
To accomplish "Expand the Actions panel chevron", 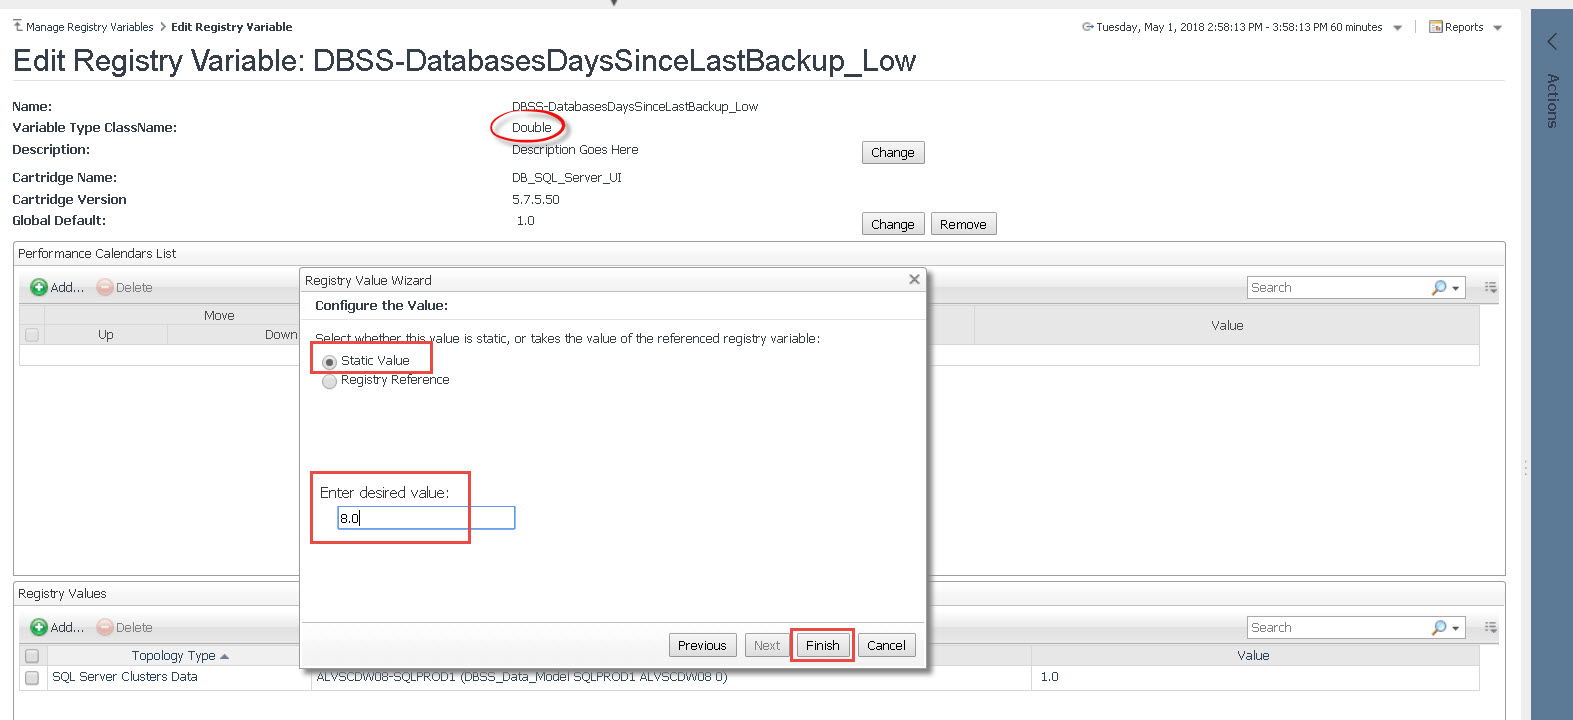I will click(x=1552, y=41).
